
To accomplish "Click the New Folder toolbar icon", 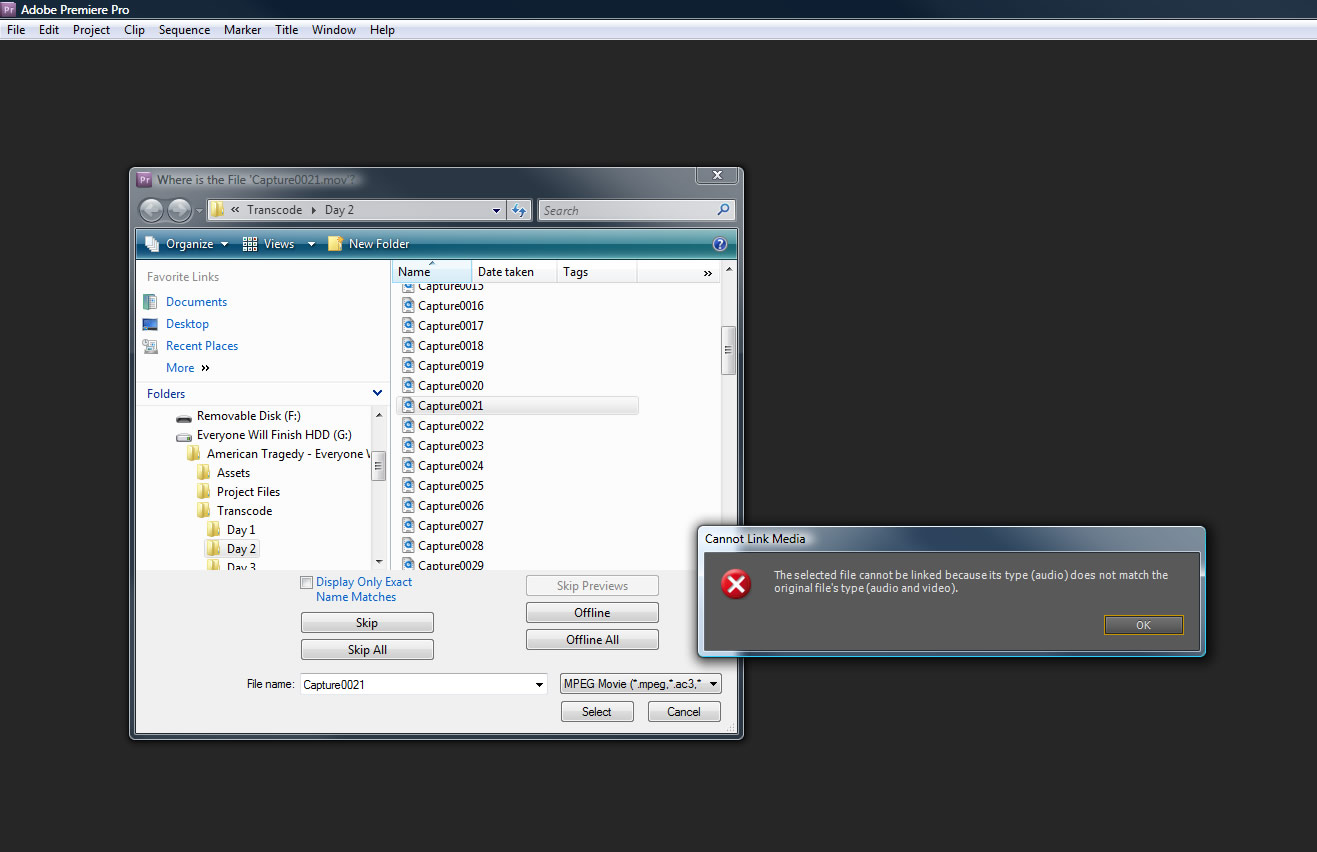I will pos(336,244).
